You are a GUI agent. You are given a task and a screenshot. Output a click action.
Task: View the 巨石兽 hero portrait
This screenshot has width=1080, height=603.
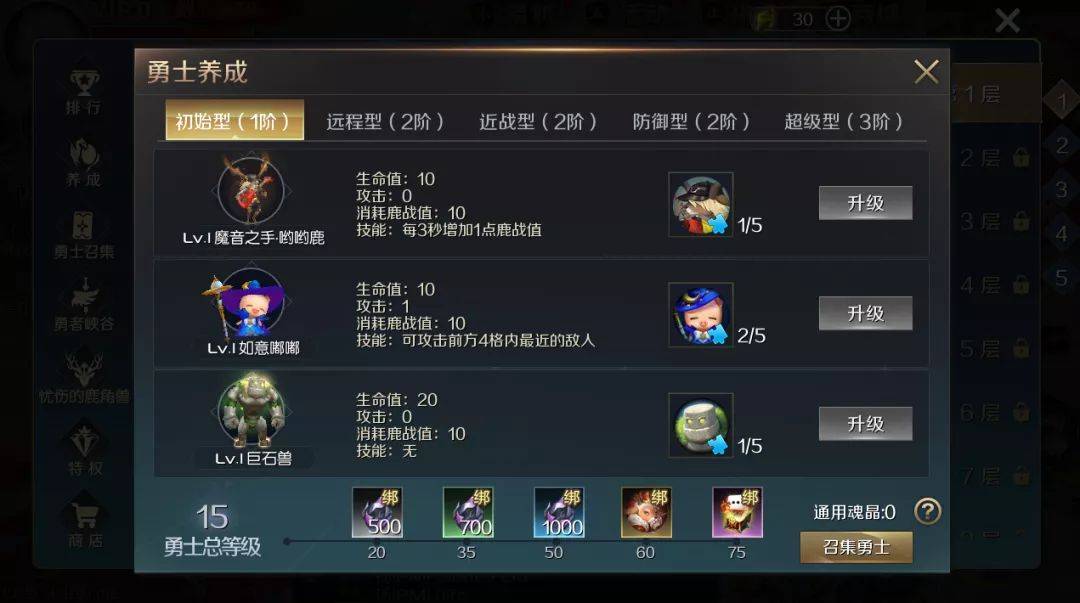pyautogui.click(x=251, y=411)
